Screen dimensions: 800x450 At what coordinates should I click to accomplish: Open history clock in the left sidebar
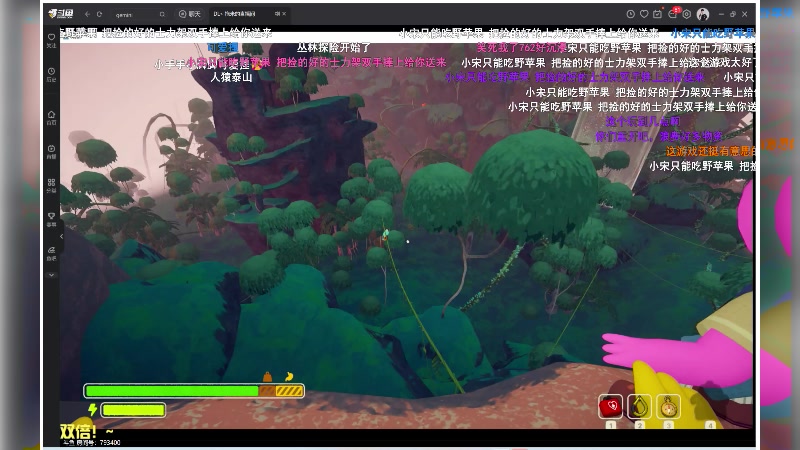pos(52,74)
